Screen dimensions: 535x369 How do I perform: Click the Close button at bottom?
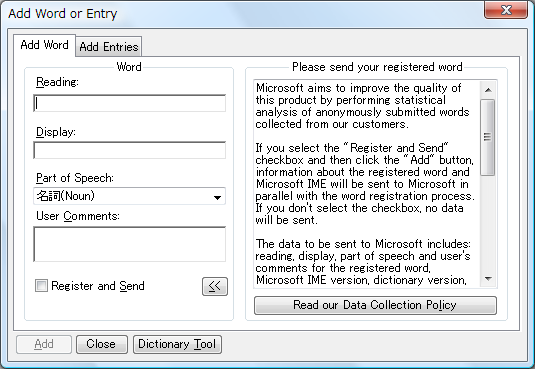pos(102,344)
